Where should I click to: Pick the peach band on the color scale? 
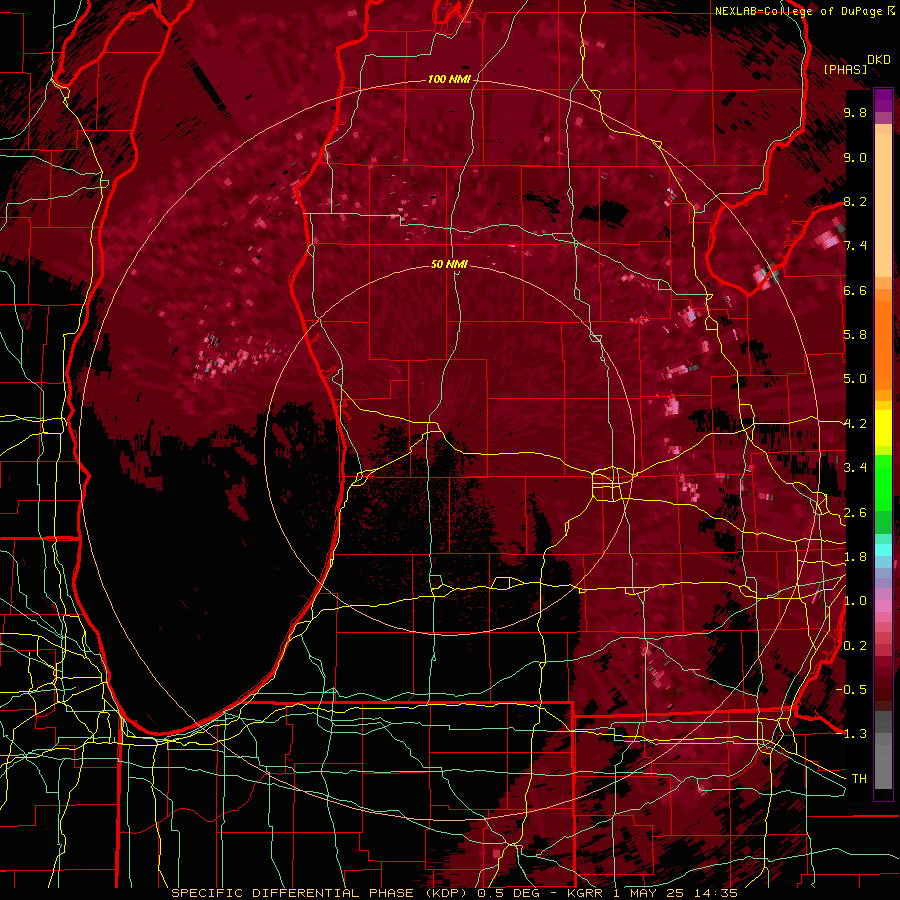[x=883, y=201]
